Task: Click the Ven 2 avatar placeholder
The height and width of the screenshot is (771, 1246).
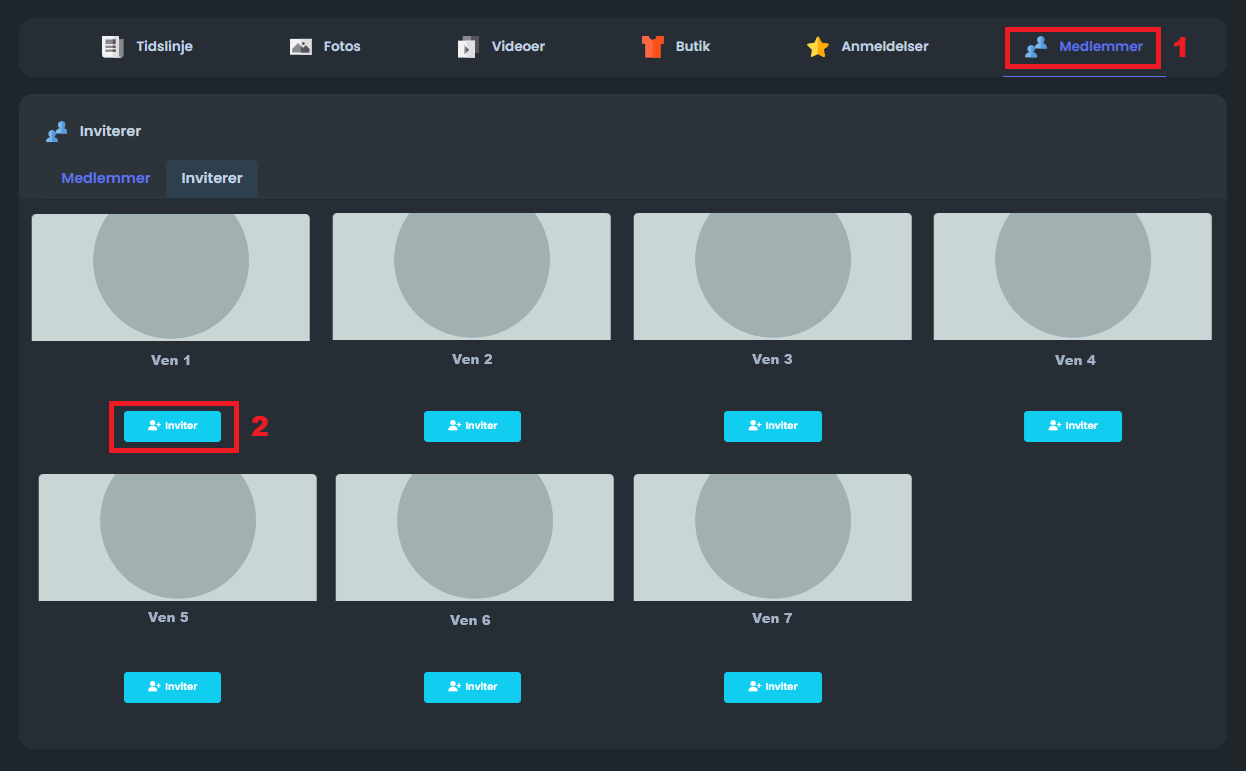Action: tap(472, 277)
